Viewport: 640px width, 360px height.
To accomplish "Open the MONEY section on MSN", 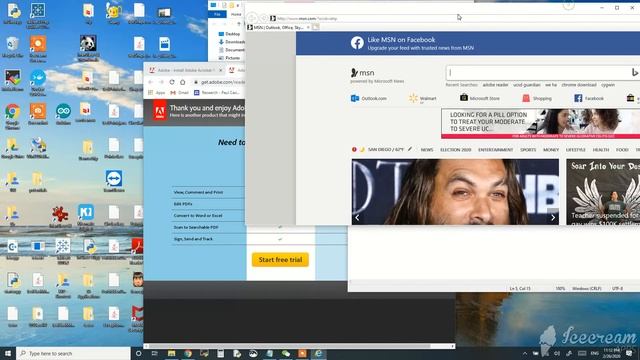I will [x=551, y=150].
